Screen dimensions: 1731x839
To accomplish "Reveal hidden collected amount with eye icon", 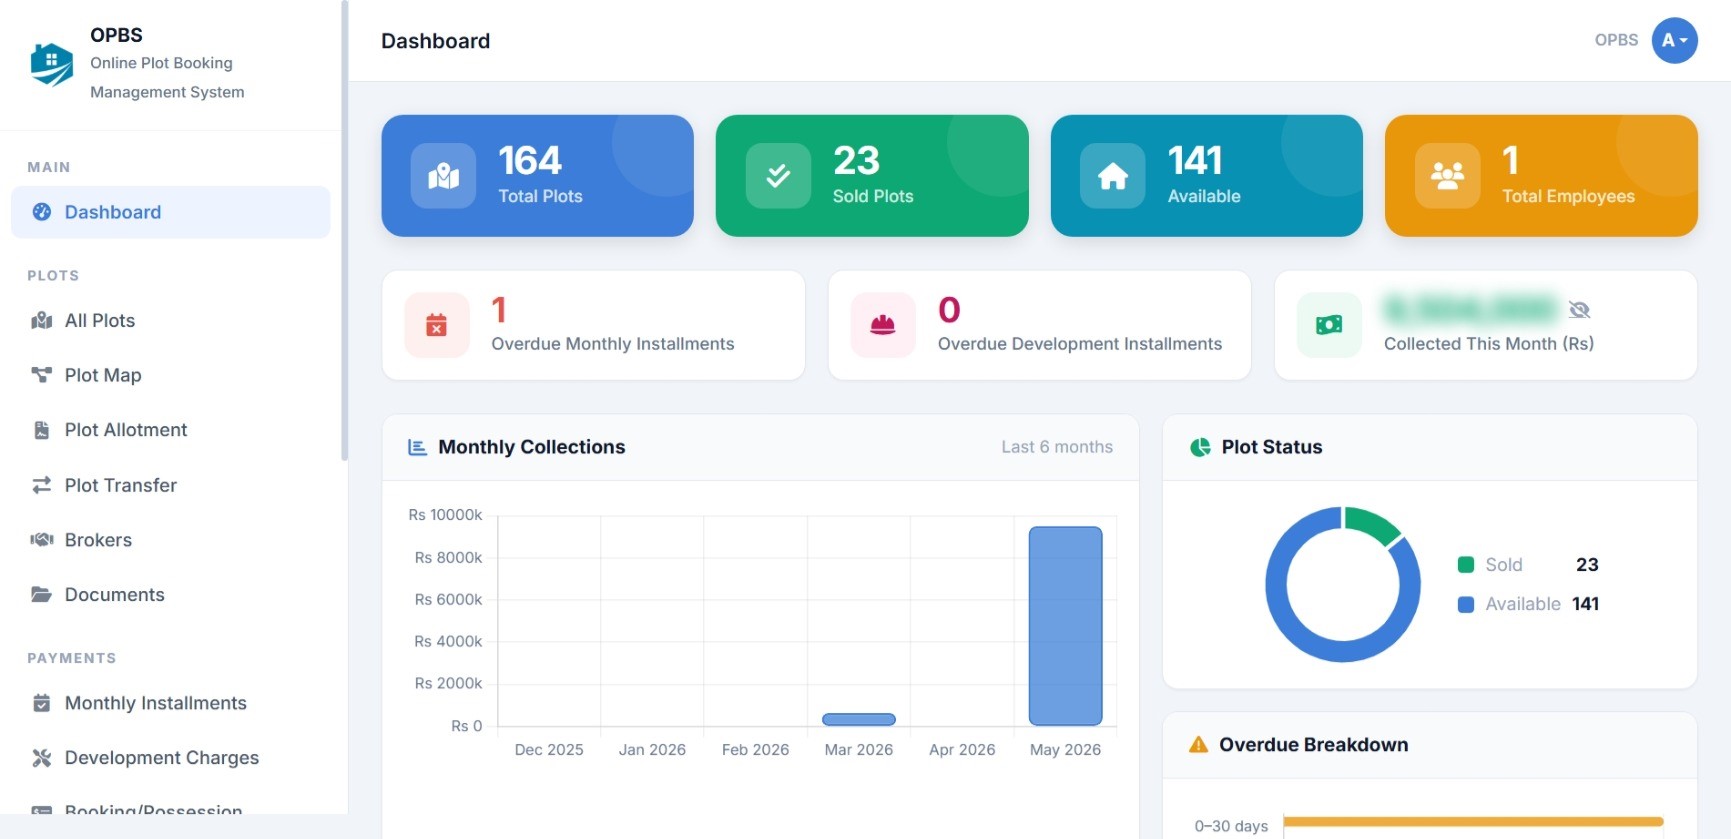I will pyautogui.click(x=1580, y=310).
